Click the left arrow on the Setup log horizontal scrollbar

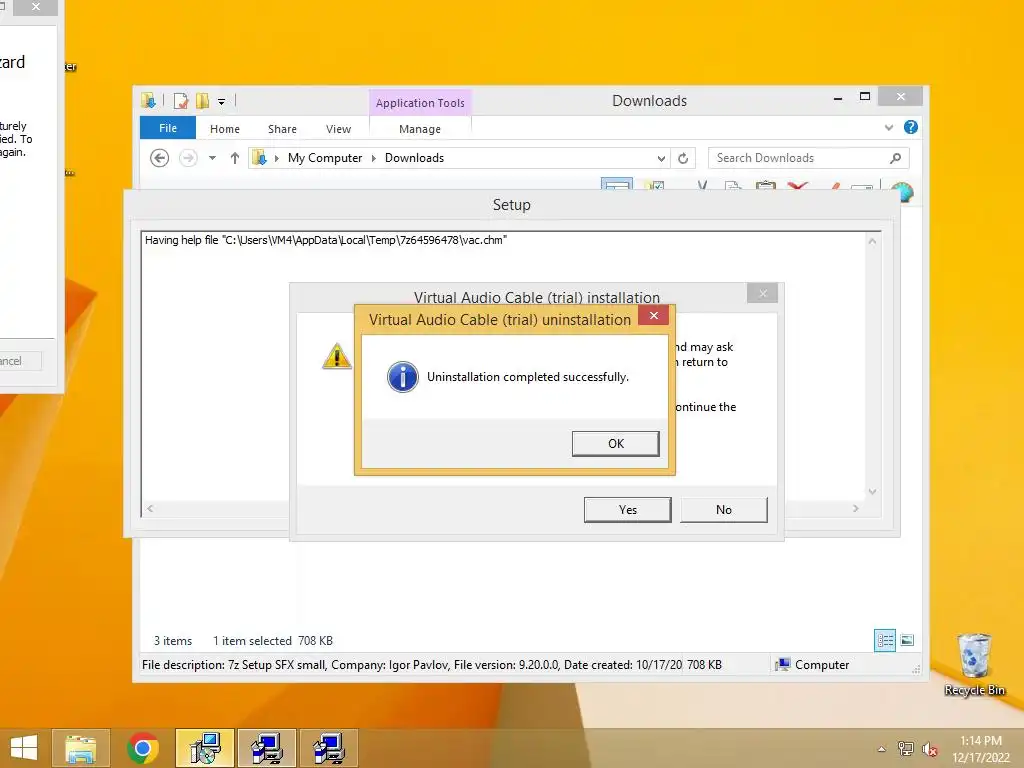pyautogui.click(x=150, y=508)
